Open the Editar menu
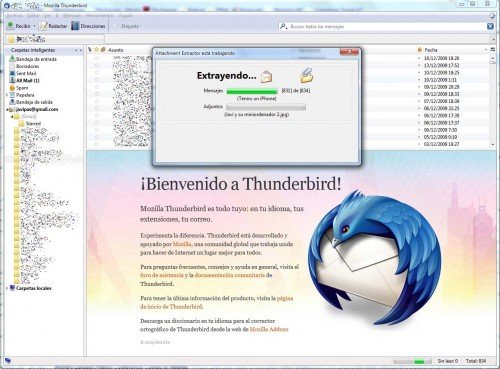This screenshot has height=369, width=500. point(33,16)
